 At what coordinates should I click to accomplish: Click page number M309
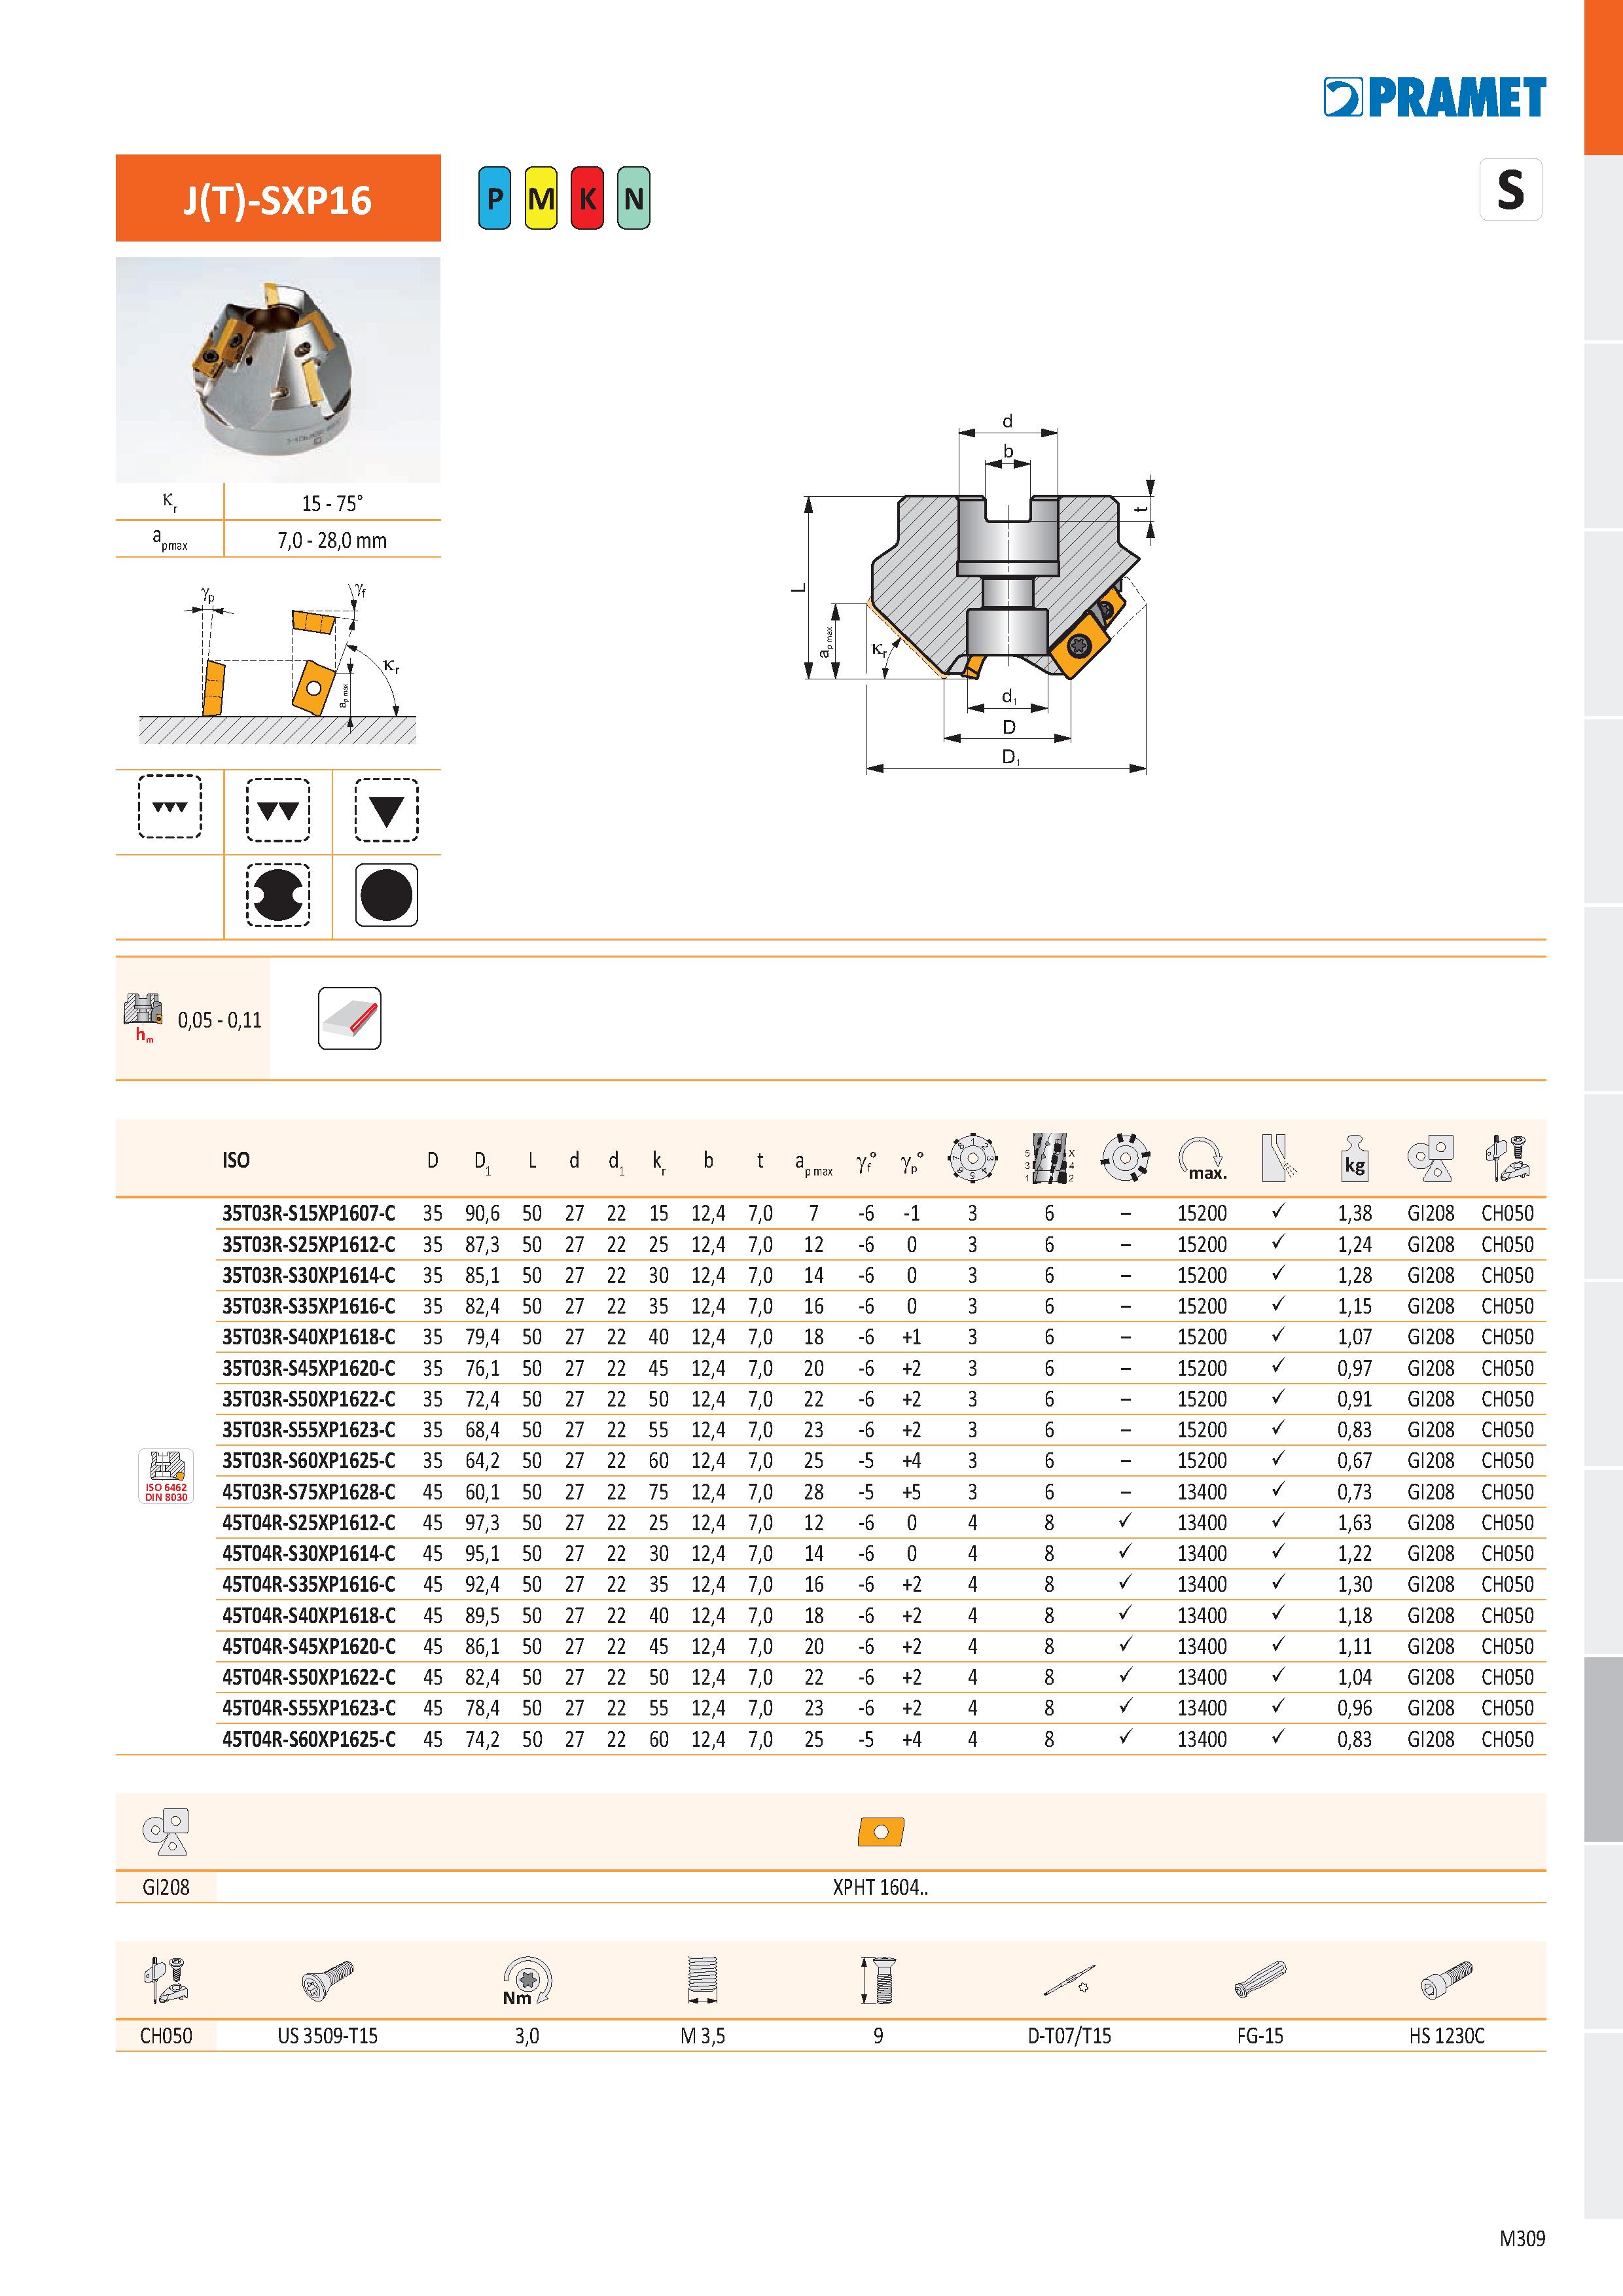[1522, 2238]
